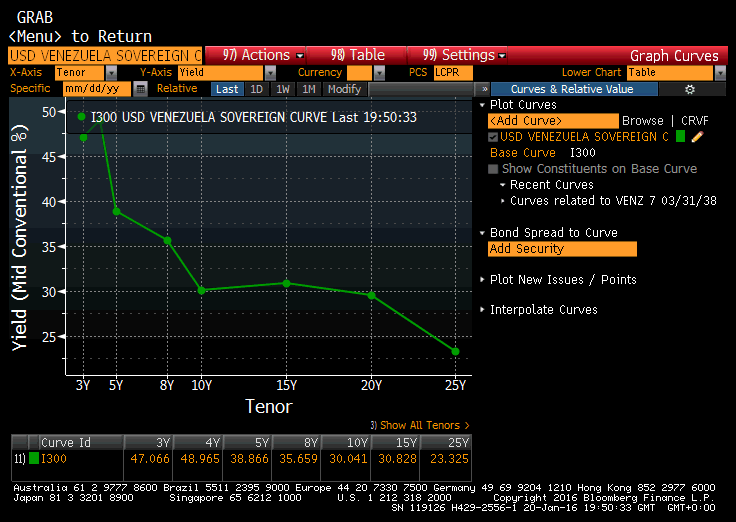The height and width of the screenshot is (522, 736).
Task: Collapse Bond Spread to Curve section
Action: (x=482, y=233)
